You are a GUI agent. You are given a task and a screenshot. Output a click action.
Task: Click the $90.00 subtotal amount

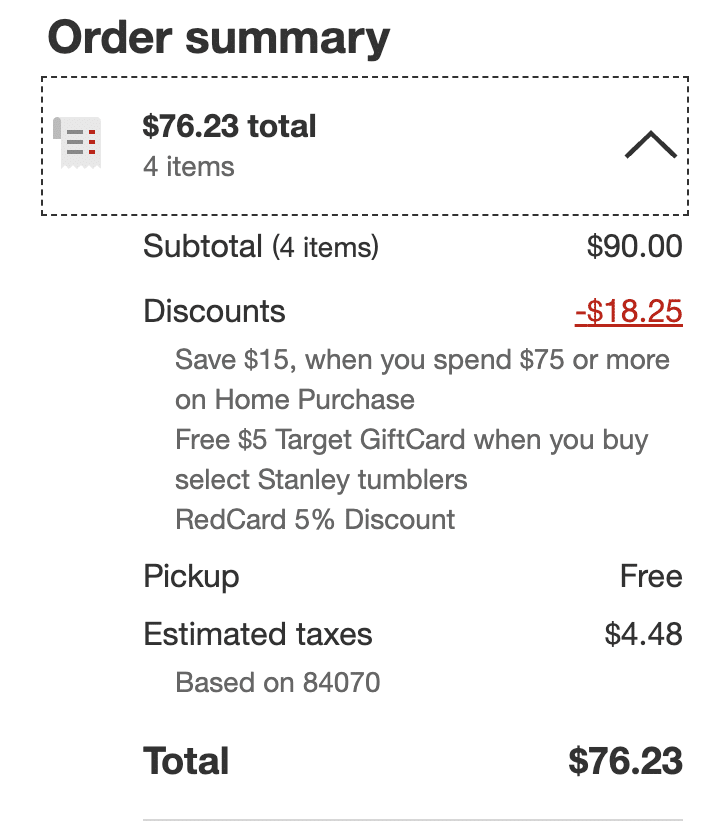[634, 246]
